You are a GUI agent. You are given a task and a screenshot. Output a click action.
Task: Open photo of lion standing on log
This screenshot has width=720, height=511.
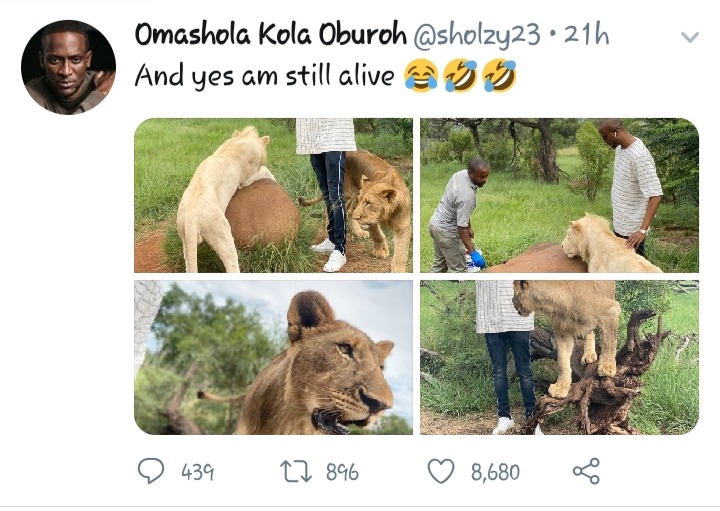559,357
